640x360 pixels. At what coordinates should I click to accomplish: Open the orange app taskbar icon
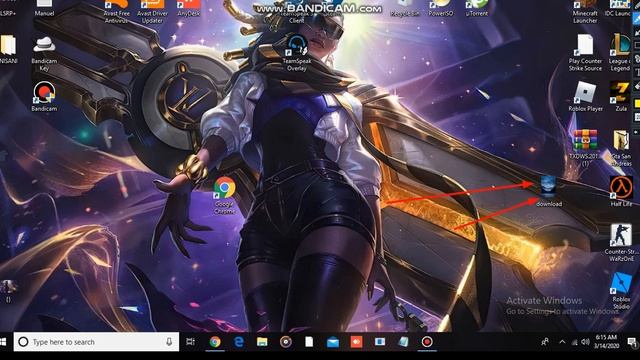coord(356,342)
